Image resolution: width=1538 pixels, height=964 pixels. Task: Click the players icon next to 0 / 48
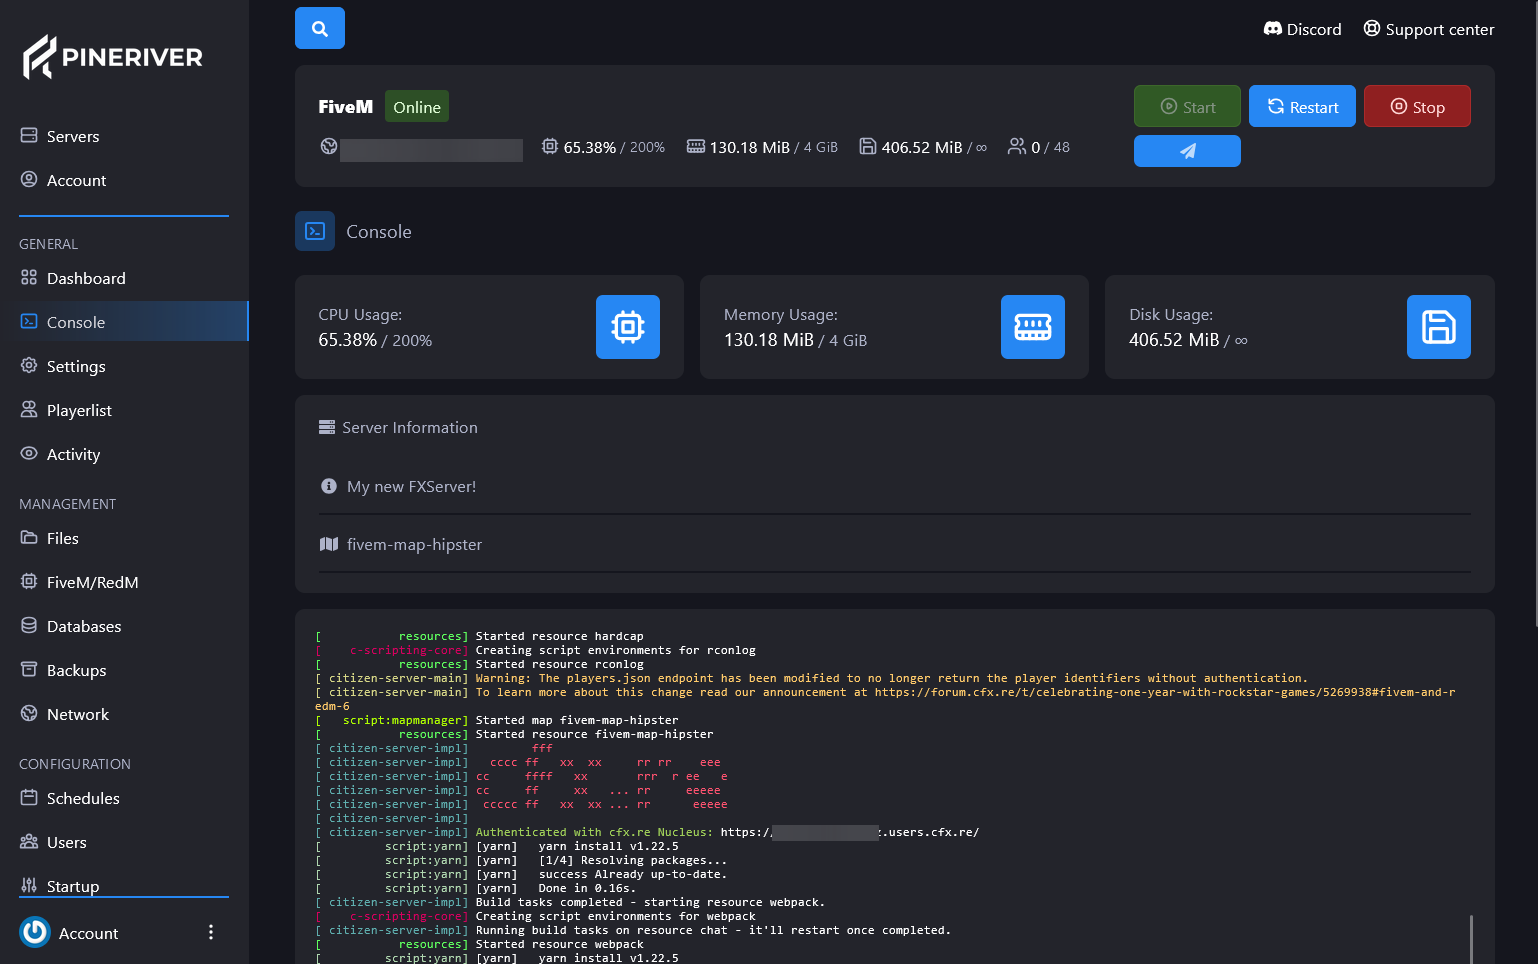(x=1016, y=146)
